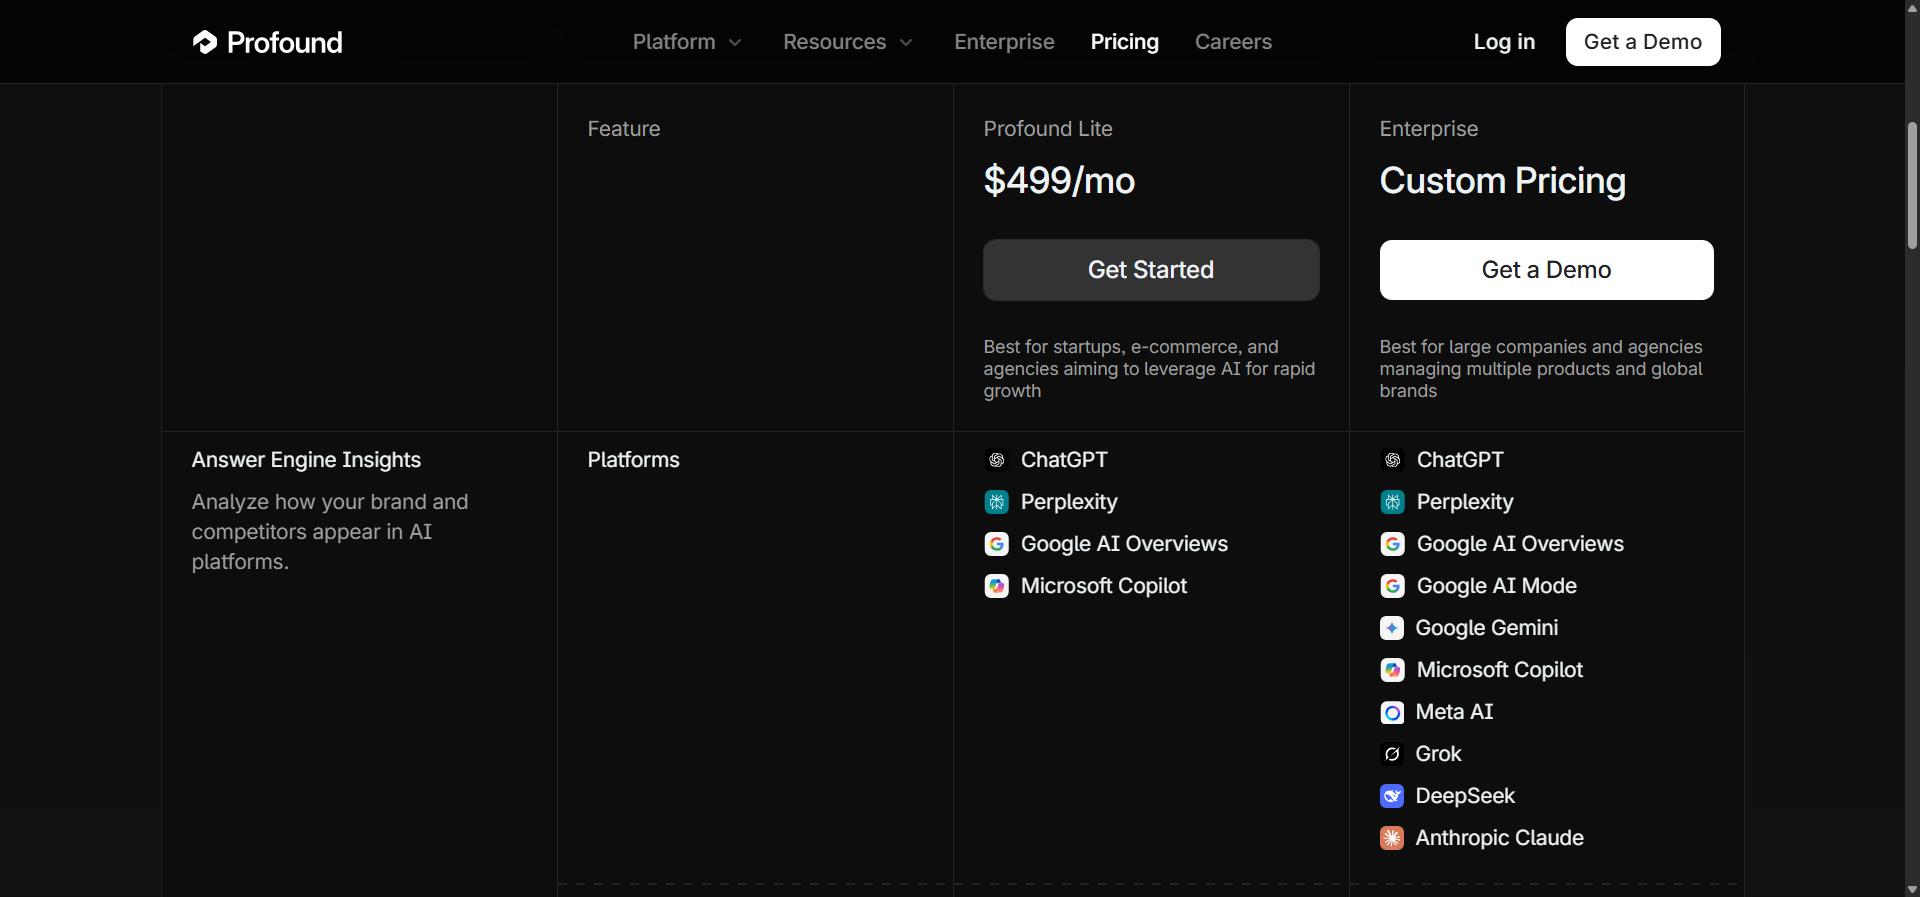
Task: Click the ChatGPT icon in Enterprise column
Action: tap(1393, 460)
